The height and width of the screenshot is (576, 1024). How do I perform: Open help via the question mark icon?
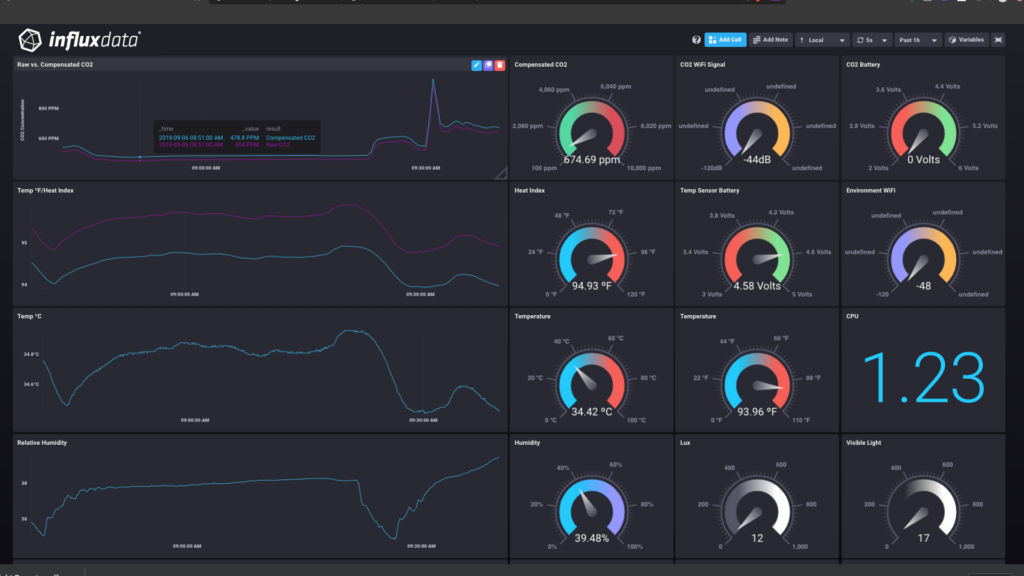coord(696,40)
